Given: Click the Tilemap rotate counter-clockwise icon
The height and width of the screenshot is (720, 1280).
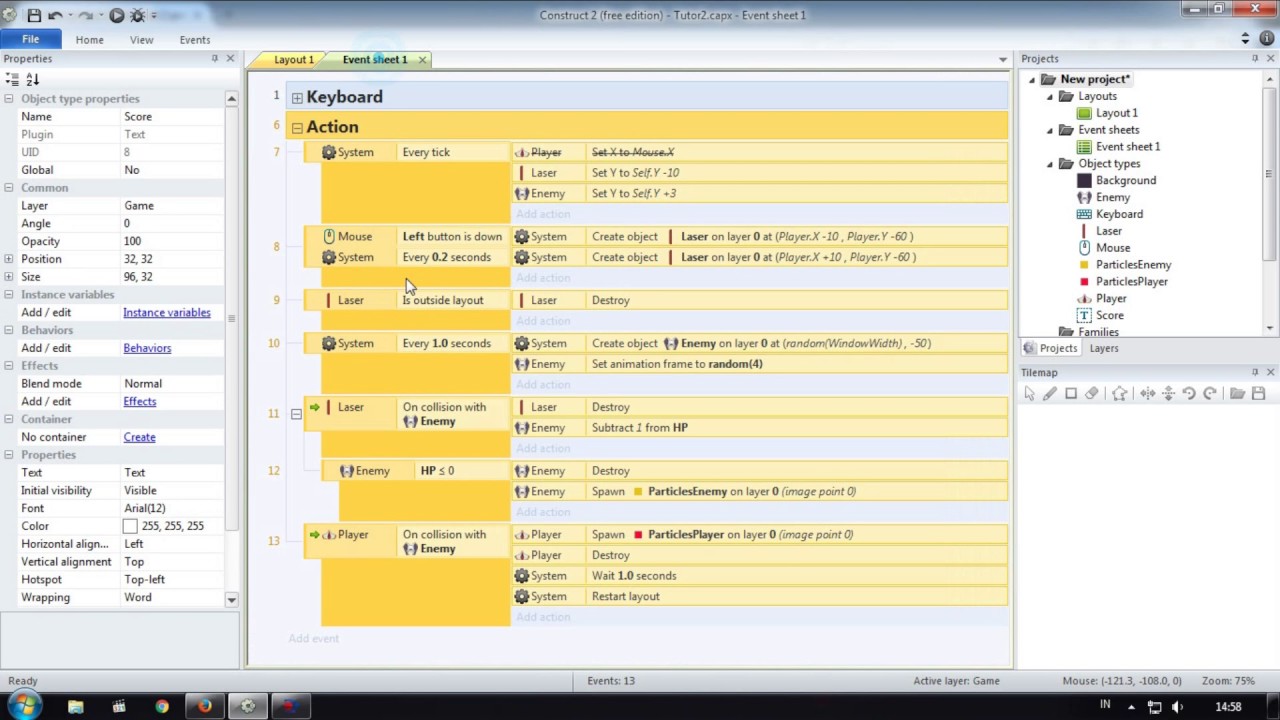Looking at the screenshot, I should coord(1189,394).
